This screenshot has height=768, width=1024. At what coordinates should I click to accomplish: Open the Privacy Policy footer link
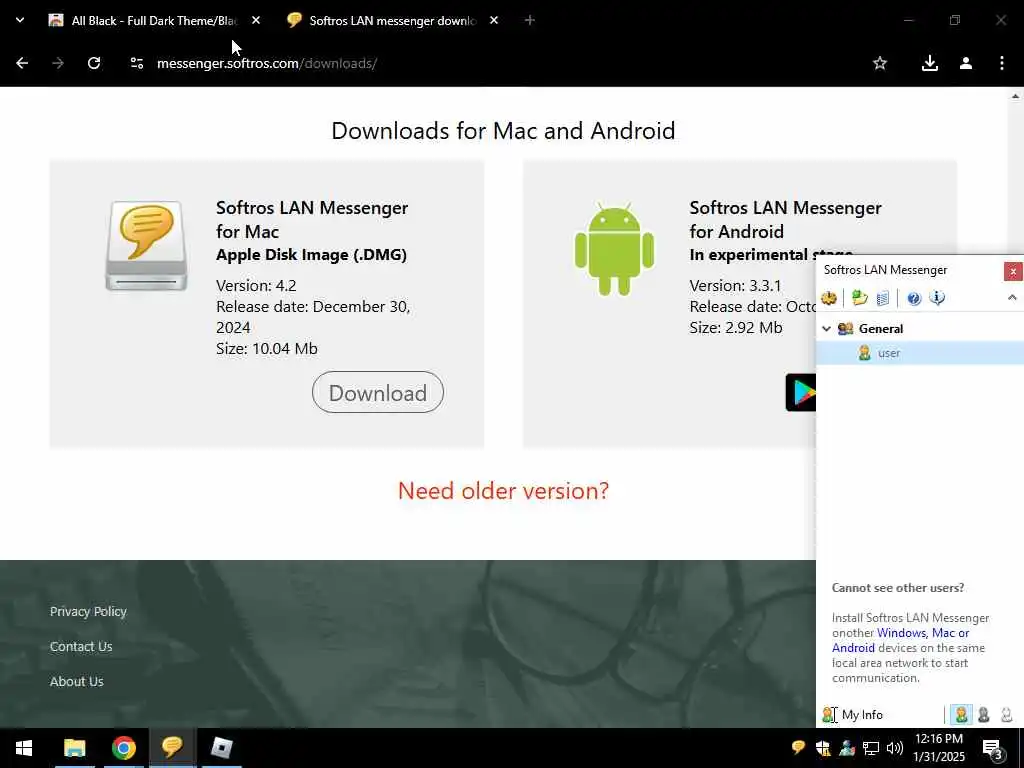(x=88, y=611)
